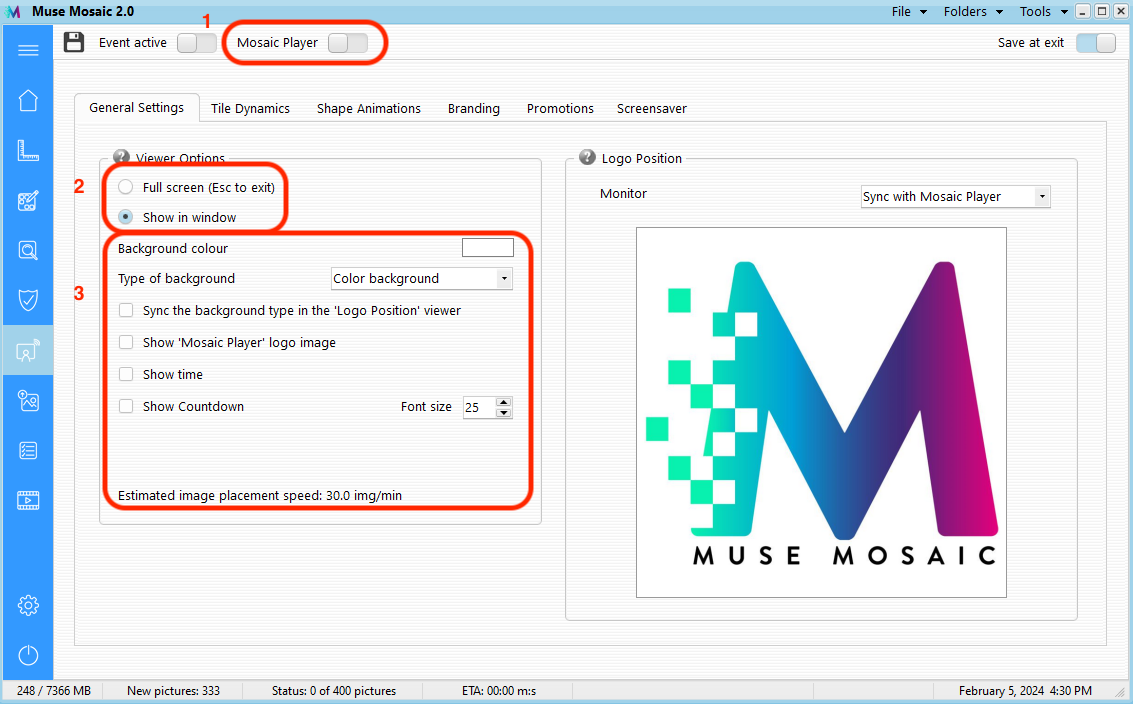Toggle the Save at exit switch
This screenshot has height=704, width=1133.
[x=1096, y=43]
